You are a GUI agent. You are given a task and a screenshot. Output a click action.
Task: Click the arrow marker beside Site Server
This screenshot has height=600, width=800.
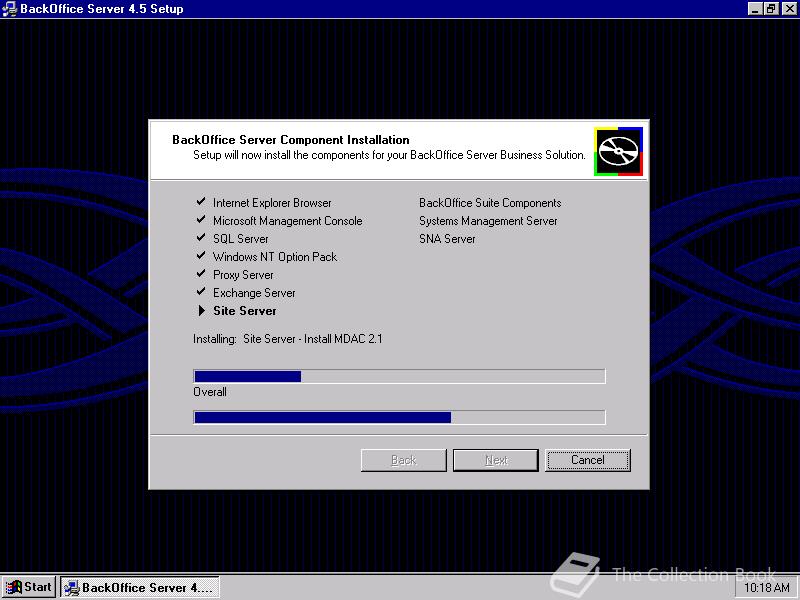(202, 310)
